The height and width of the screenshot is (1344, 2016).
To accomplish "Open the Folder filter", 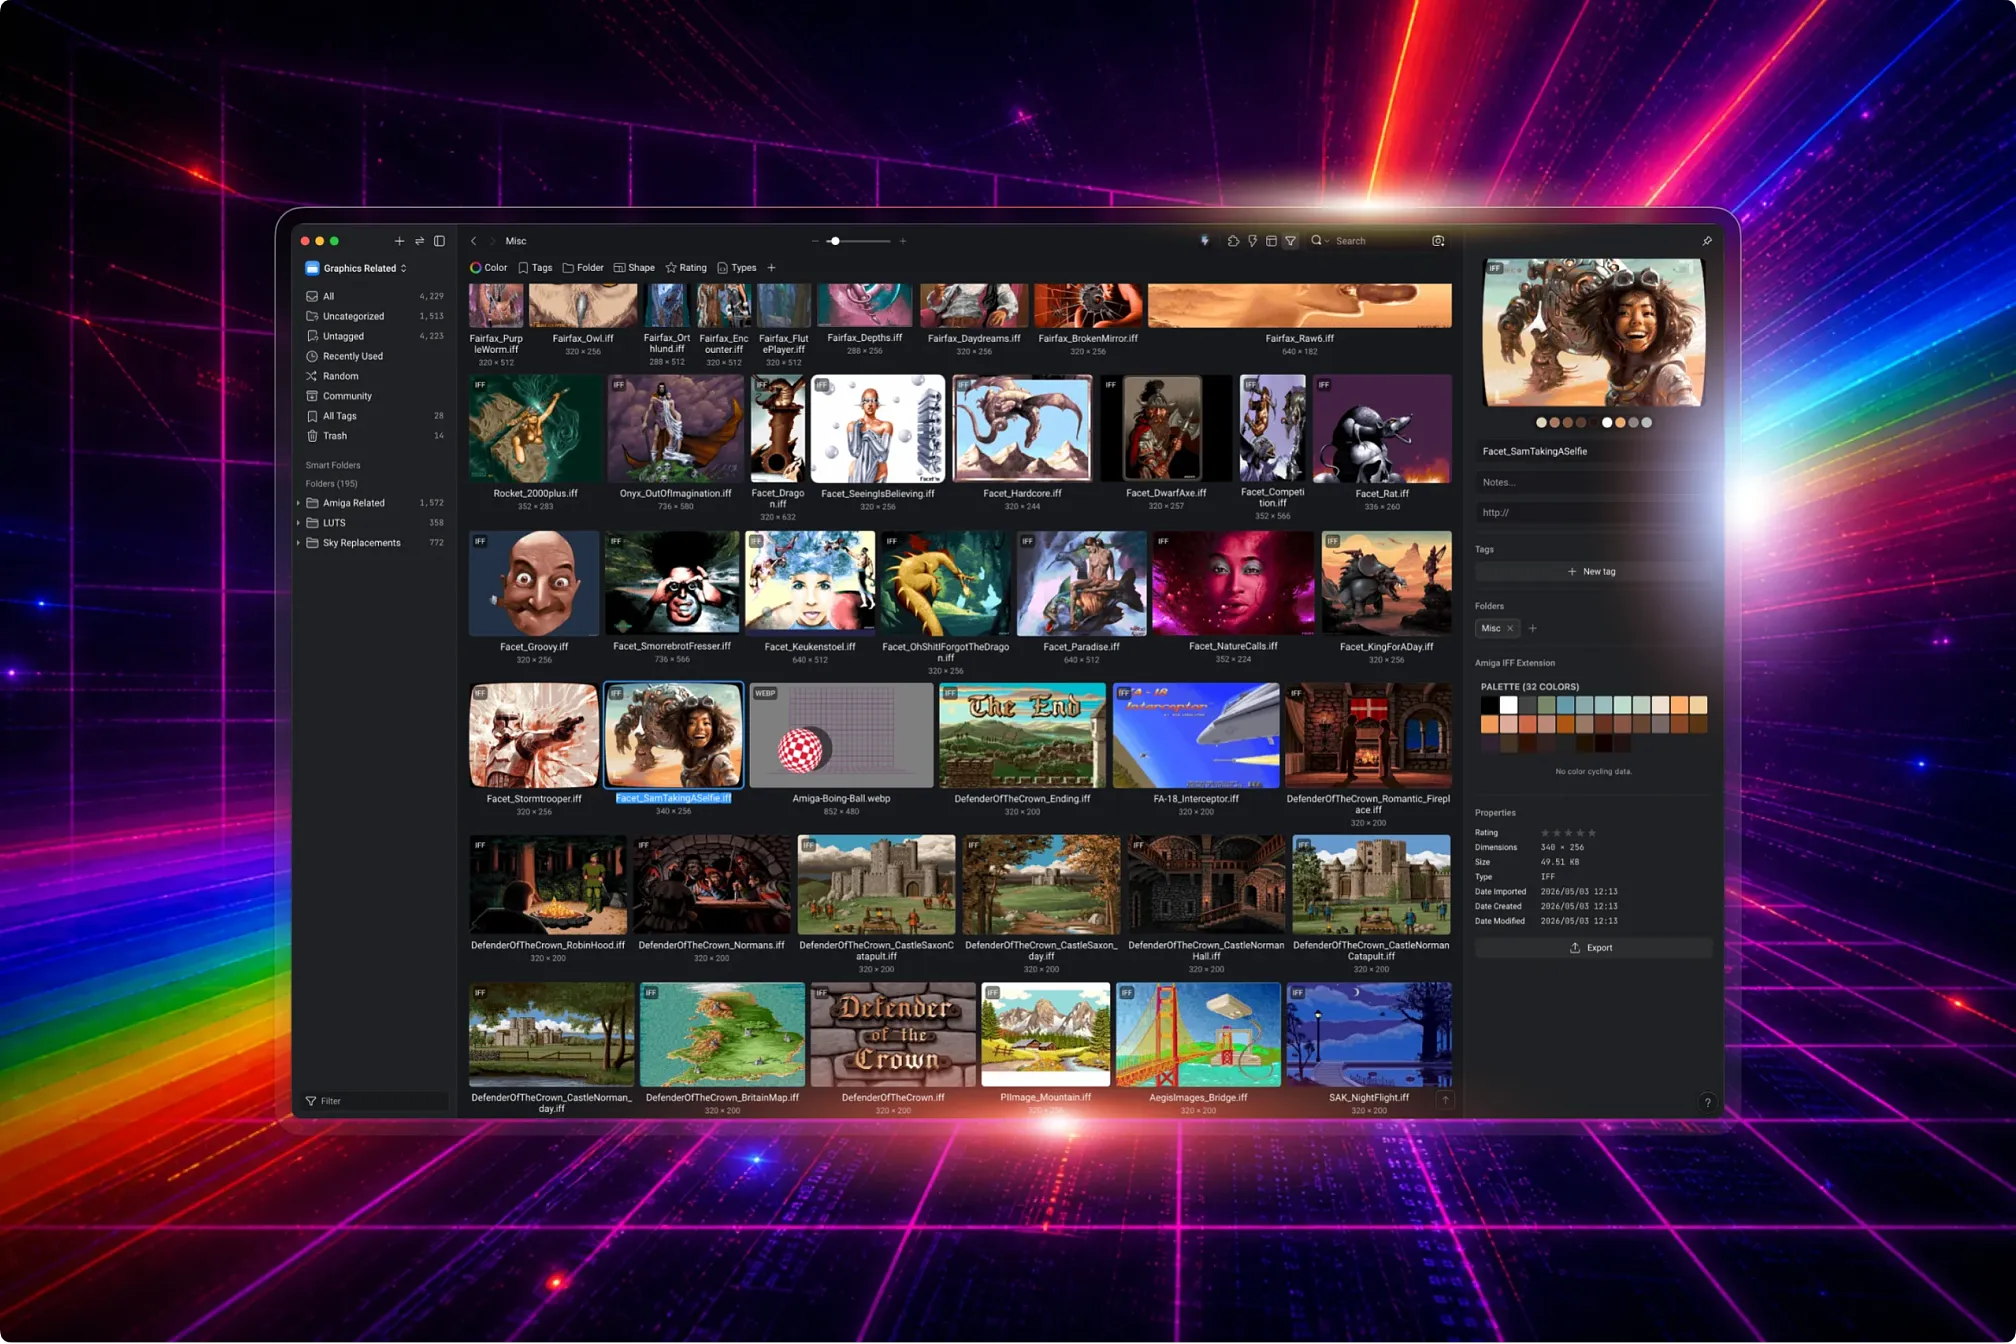I will click(583, 268).
